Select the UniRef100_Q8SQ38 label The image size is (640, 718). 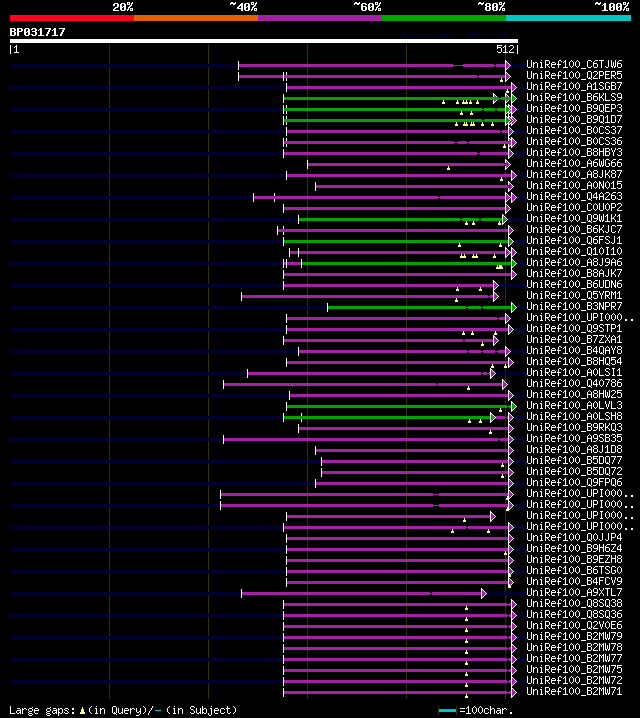click(574, 603)
